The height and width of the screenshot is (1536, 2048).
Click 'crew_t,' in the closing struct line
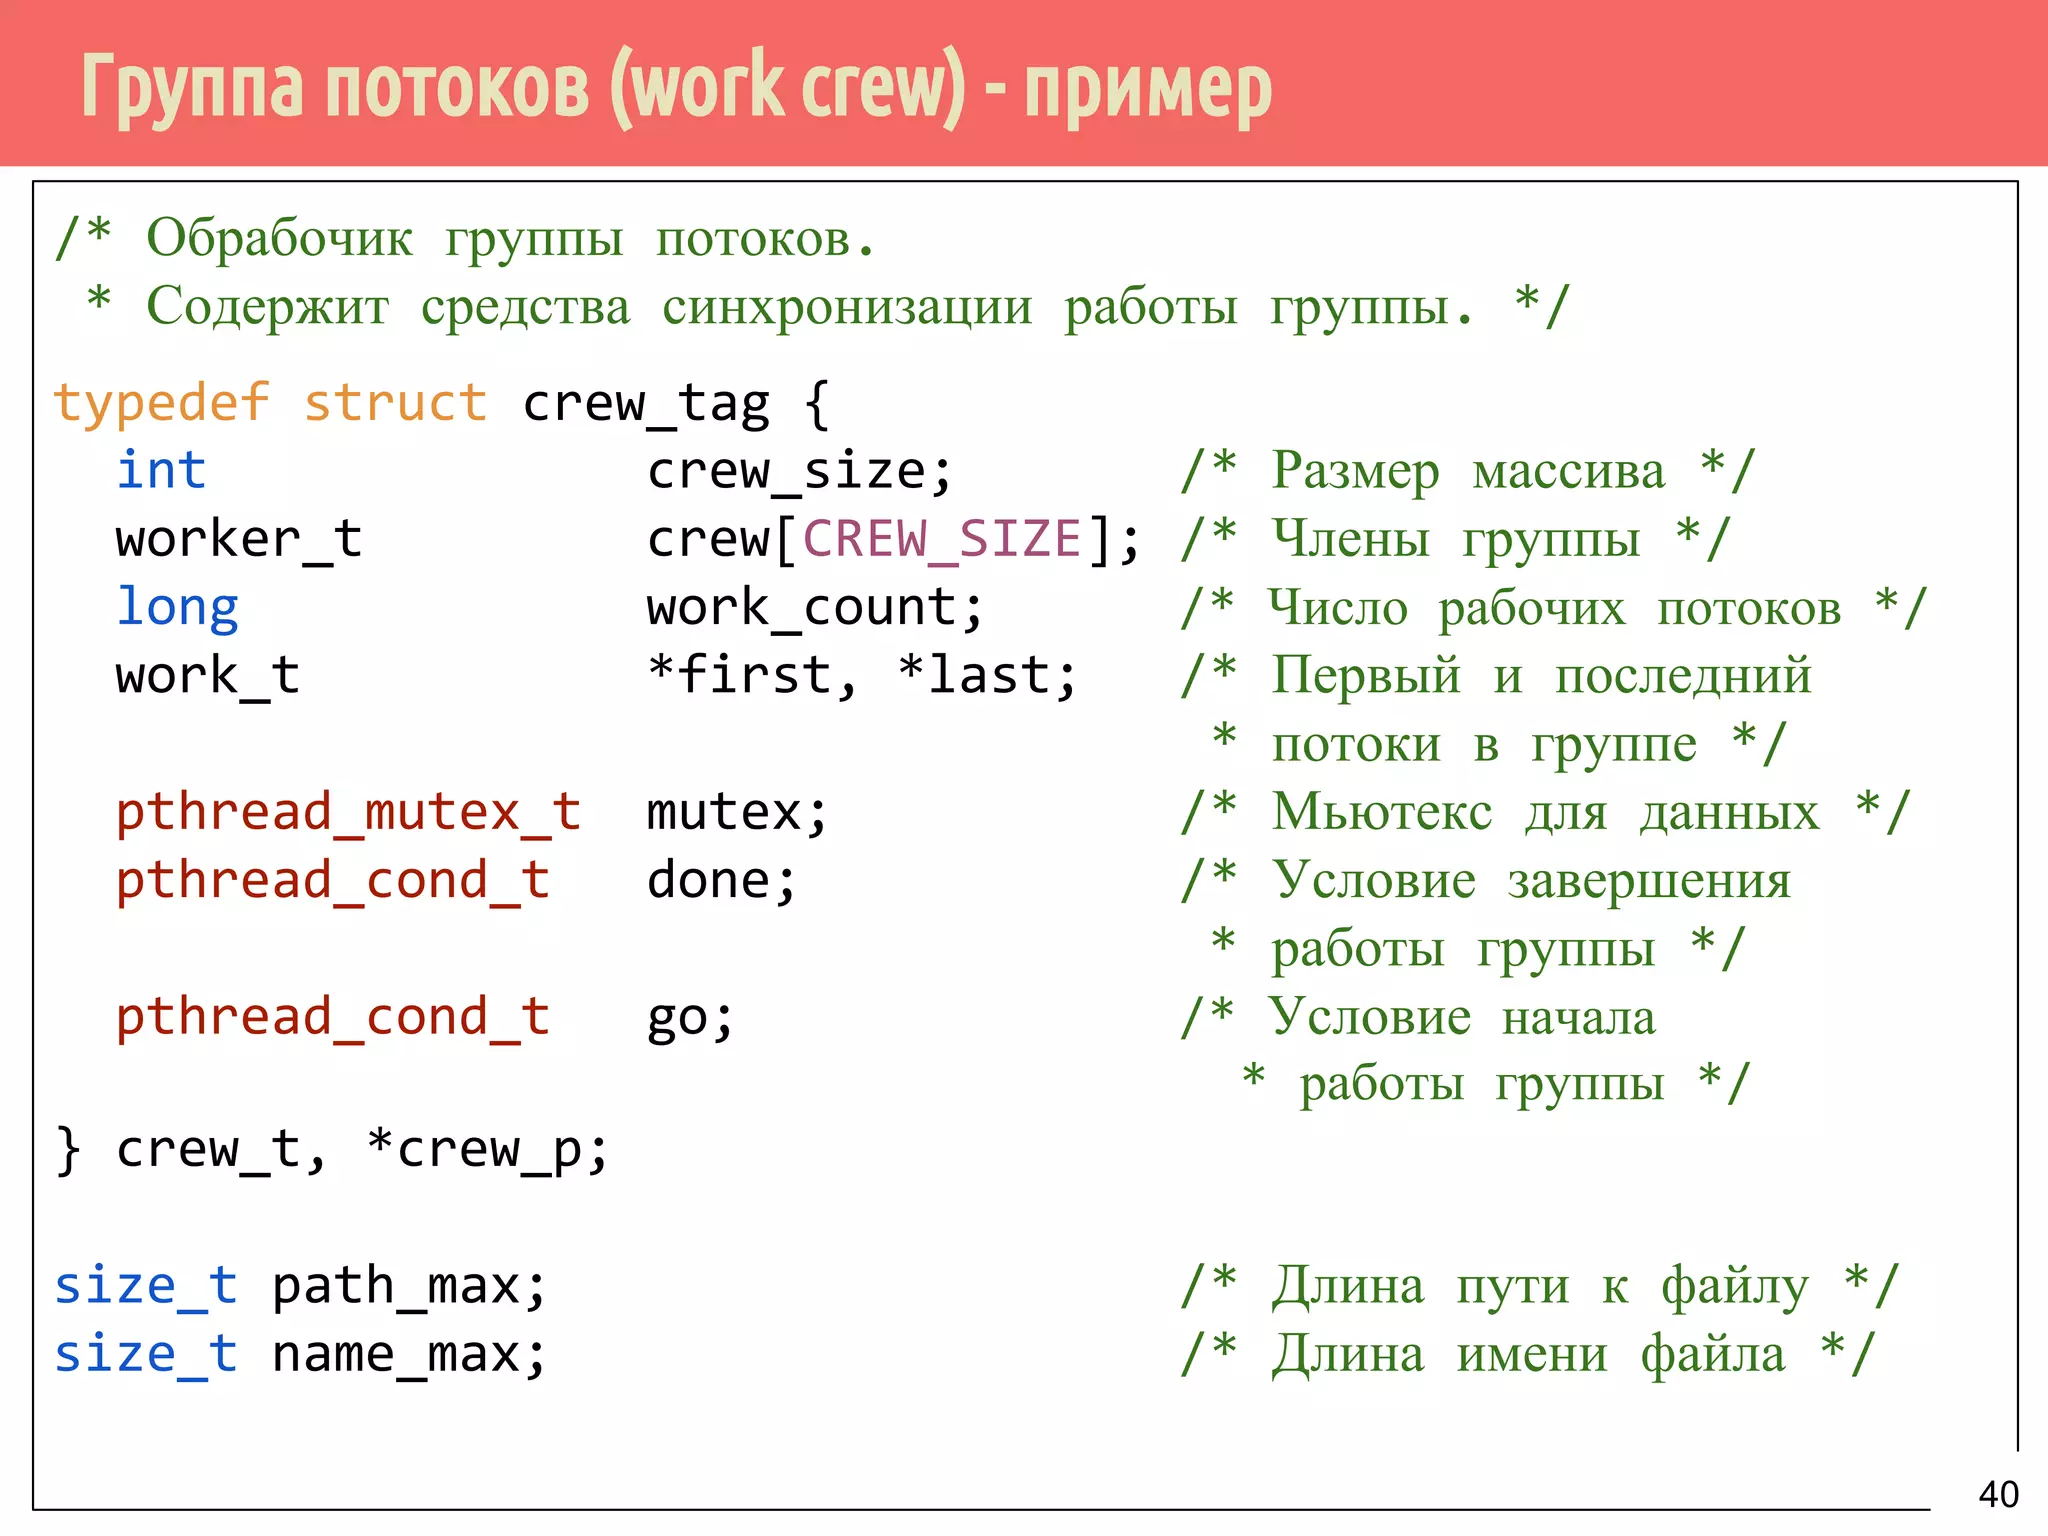tap(221, 1150)
